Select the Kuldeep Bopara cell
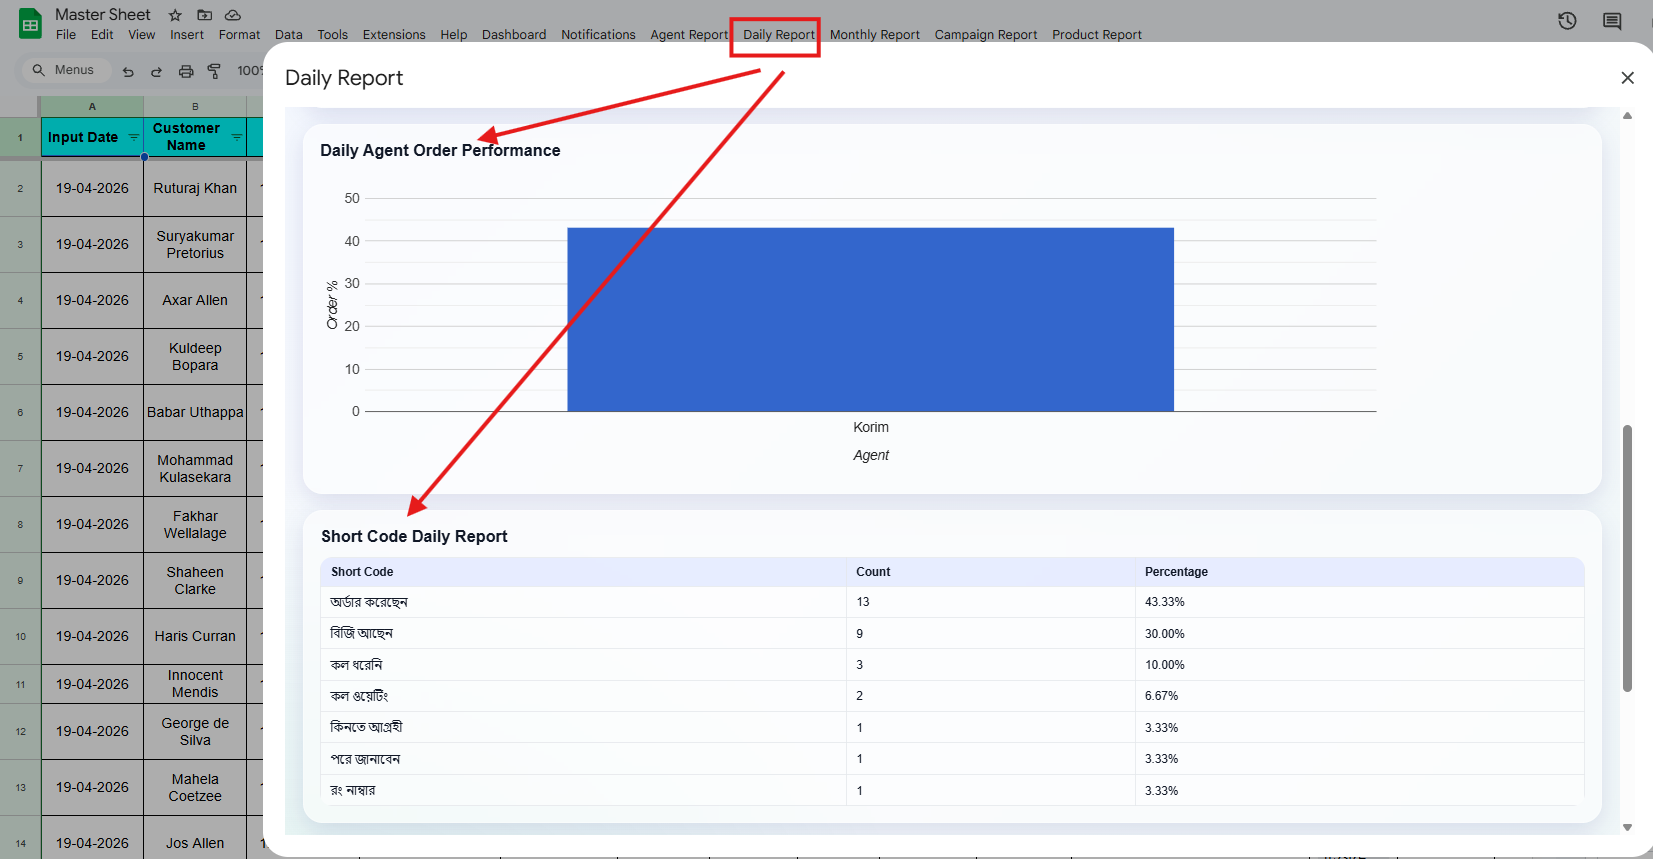The height and width of the screenshot is (859, 1653). pyautogui.click(x=195, y=356)
